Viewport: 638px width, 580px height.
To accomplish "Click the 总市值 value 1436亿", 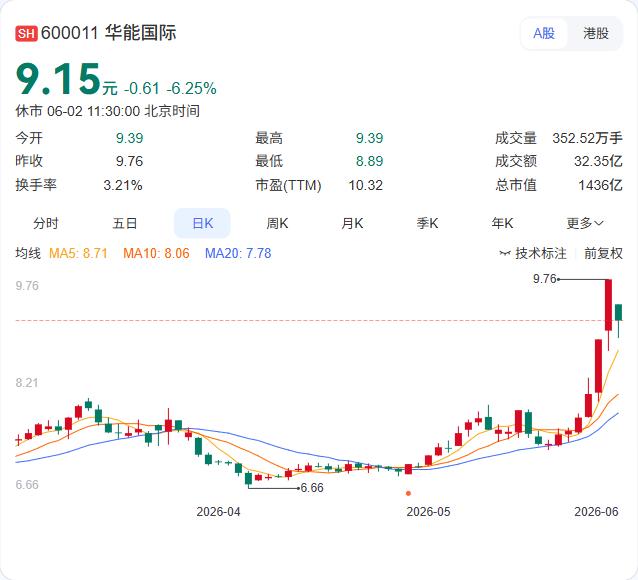I will pyautogui.click(x=600, y=186).
